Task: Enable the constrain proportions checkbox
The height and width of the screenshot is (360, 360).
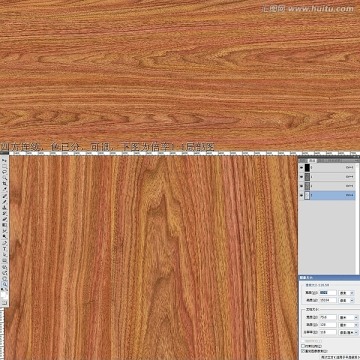Action: click(303, 346)
